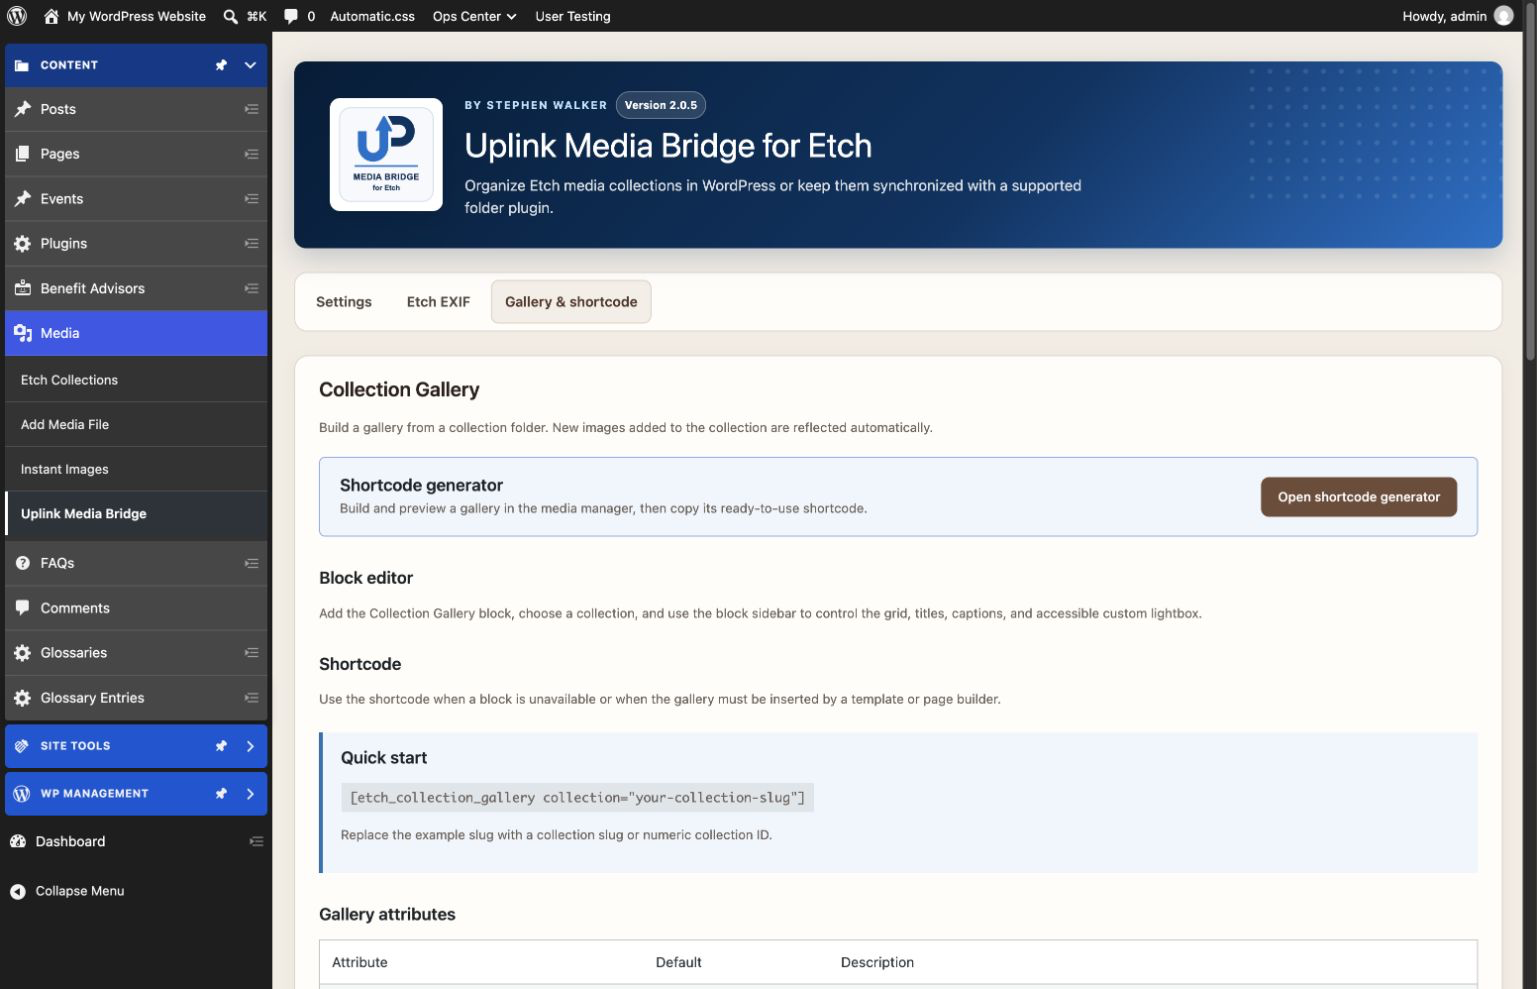Click the Comments speech bubble icon in sidebar

point(22,608)
